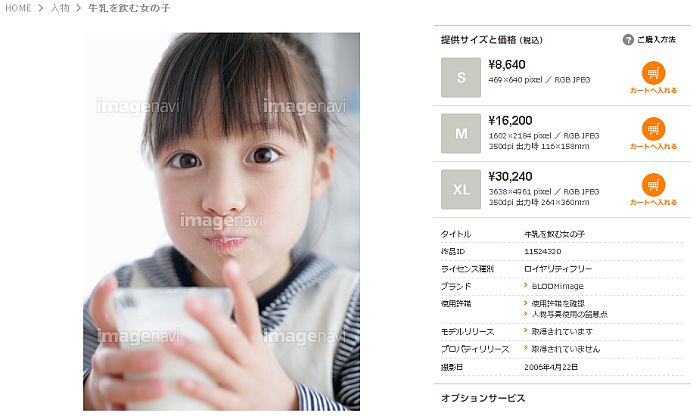Click model release 取得されています link

(x=562, y=332)
